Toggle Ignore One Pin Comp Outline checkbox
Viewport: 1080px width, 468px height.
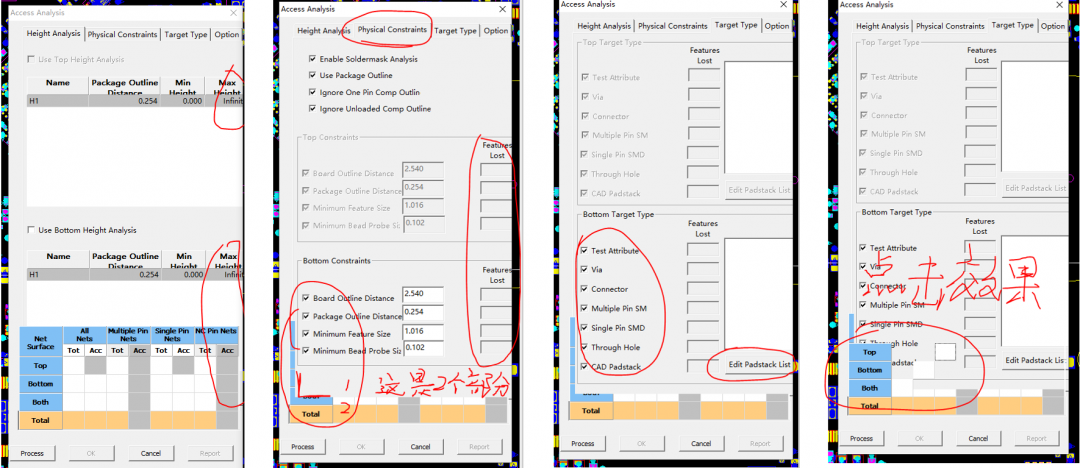[x=313, y=92]
